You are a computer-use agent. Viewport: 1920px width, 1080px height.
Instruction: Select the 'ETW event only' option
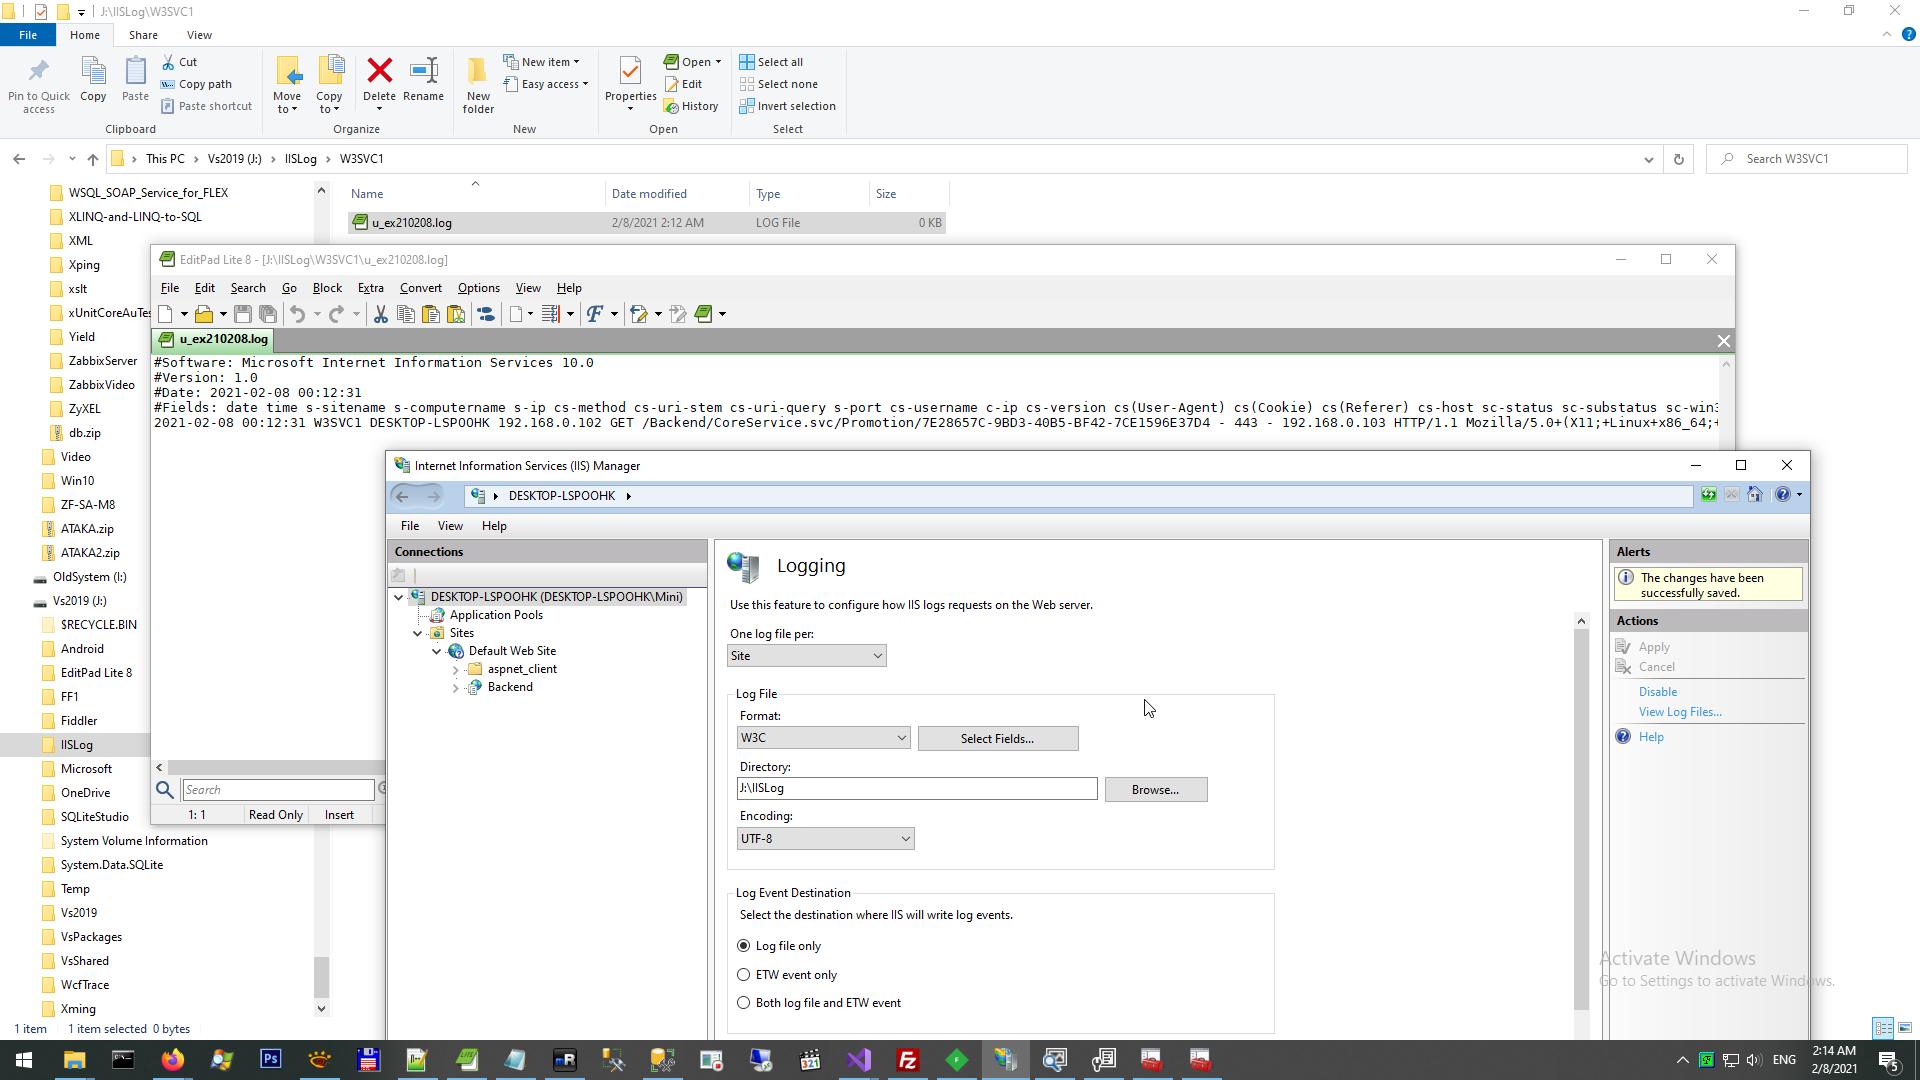(x=743, y=975)
